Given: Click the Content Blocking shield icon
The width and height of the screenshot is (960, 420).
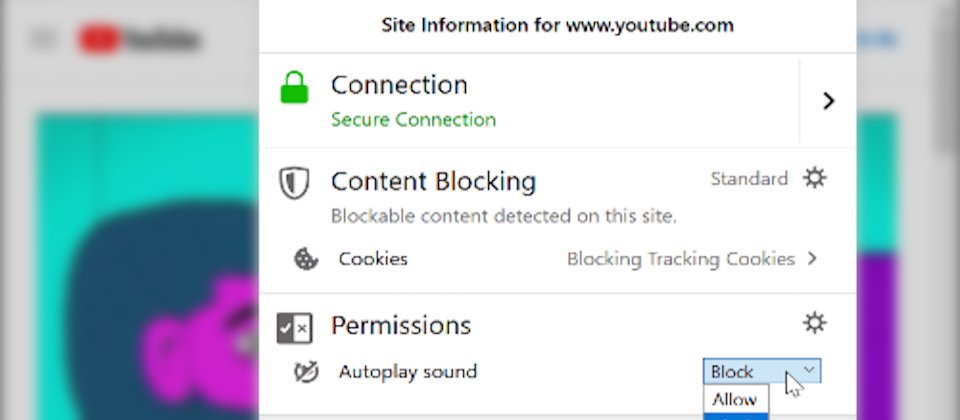Looking at the screenshot, I should pyautogui.click(x=294, y=183).
